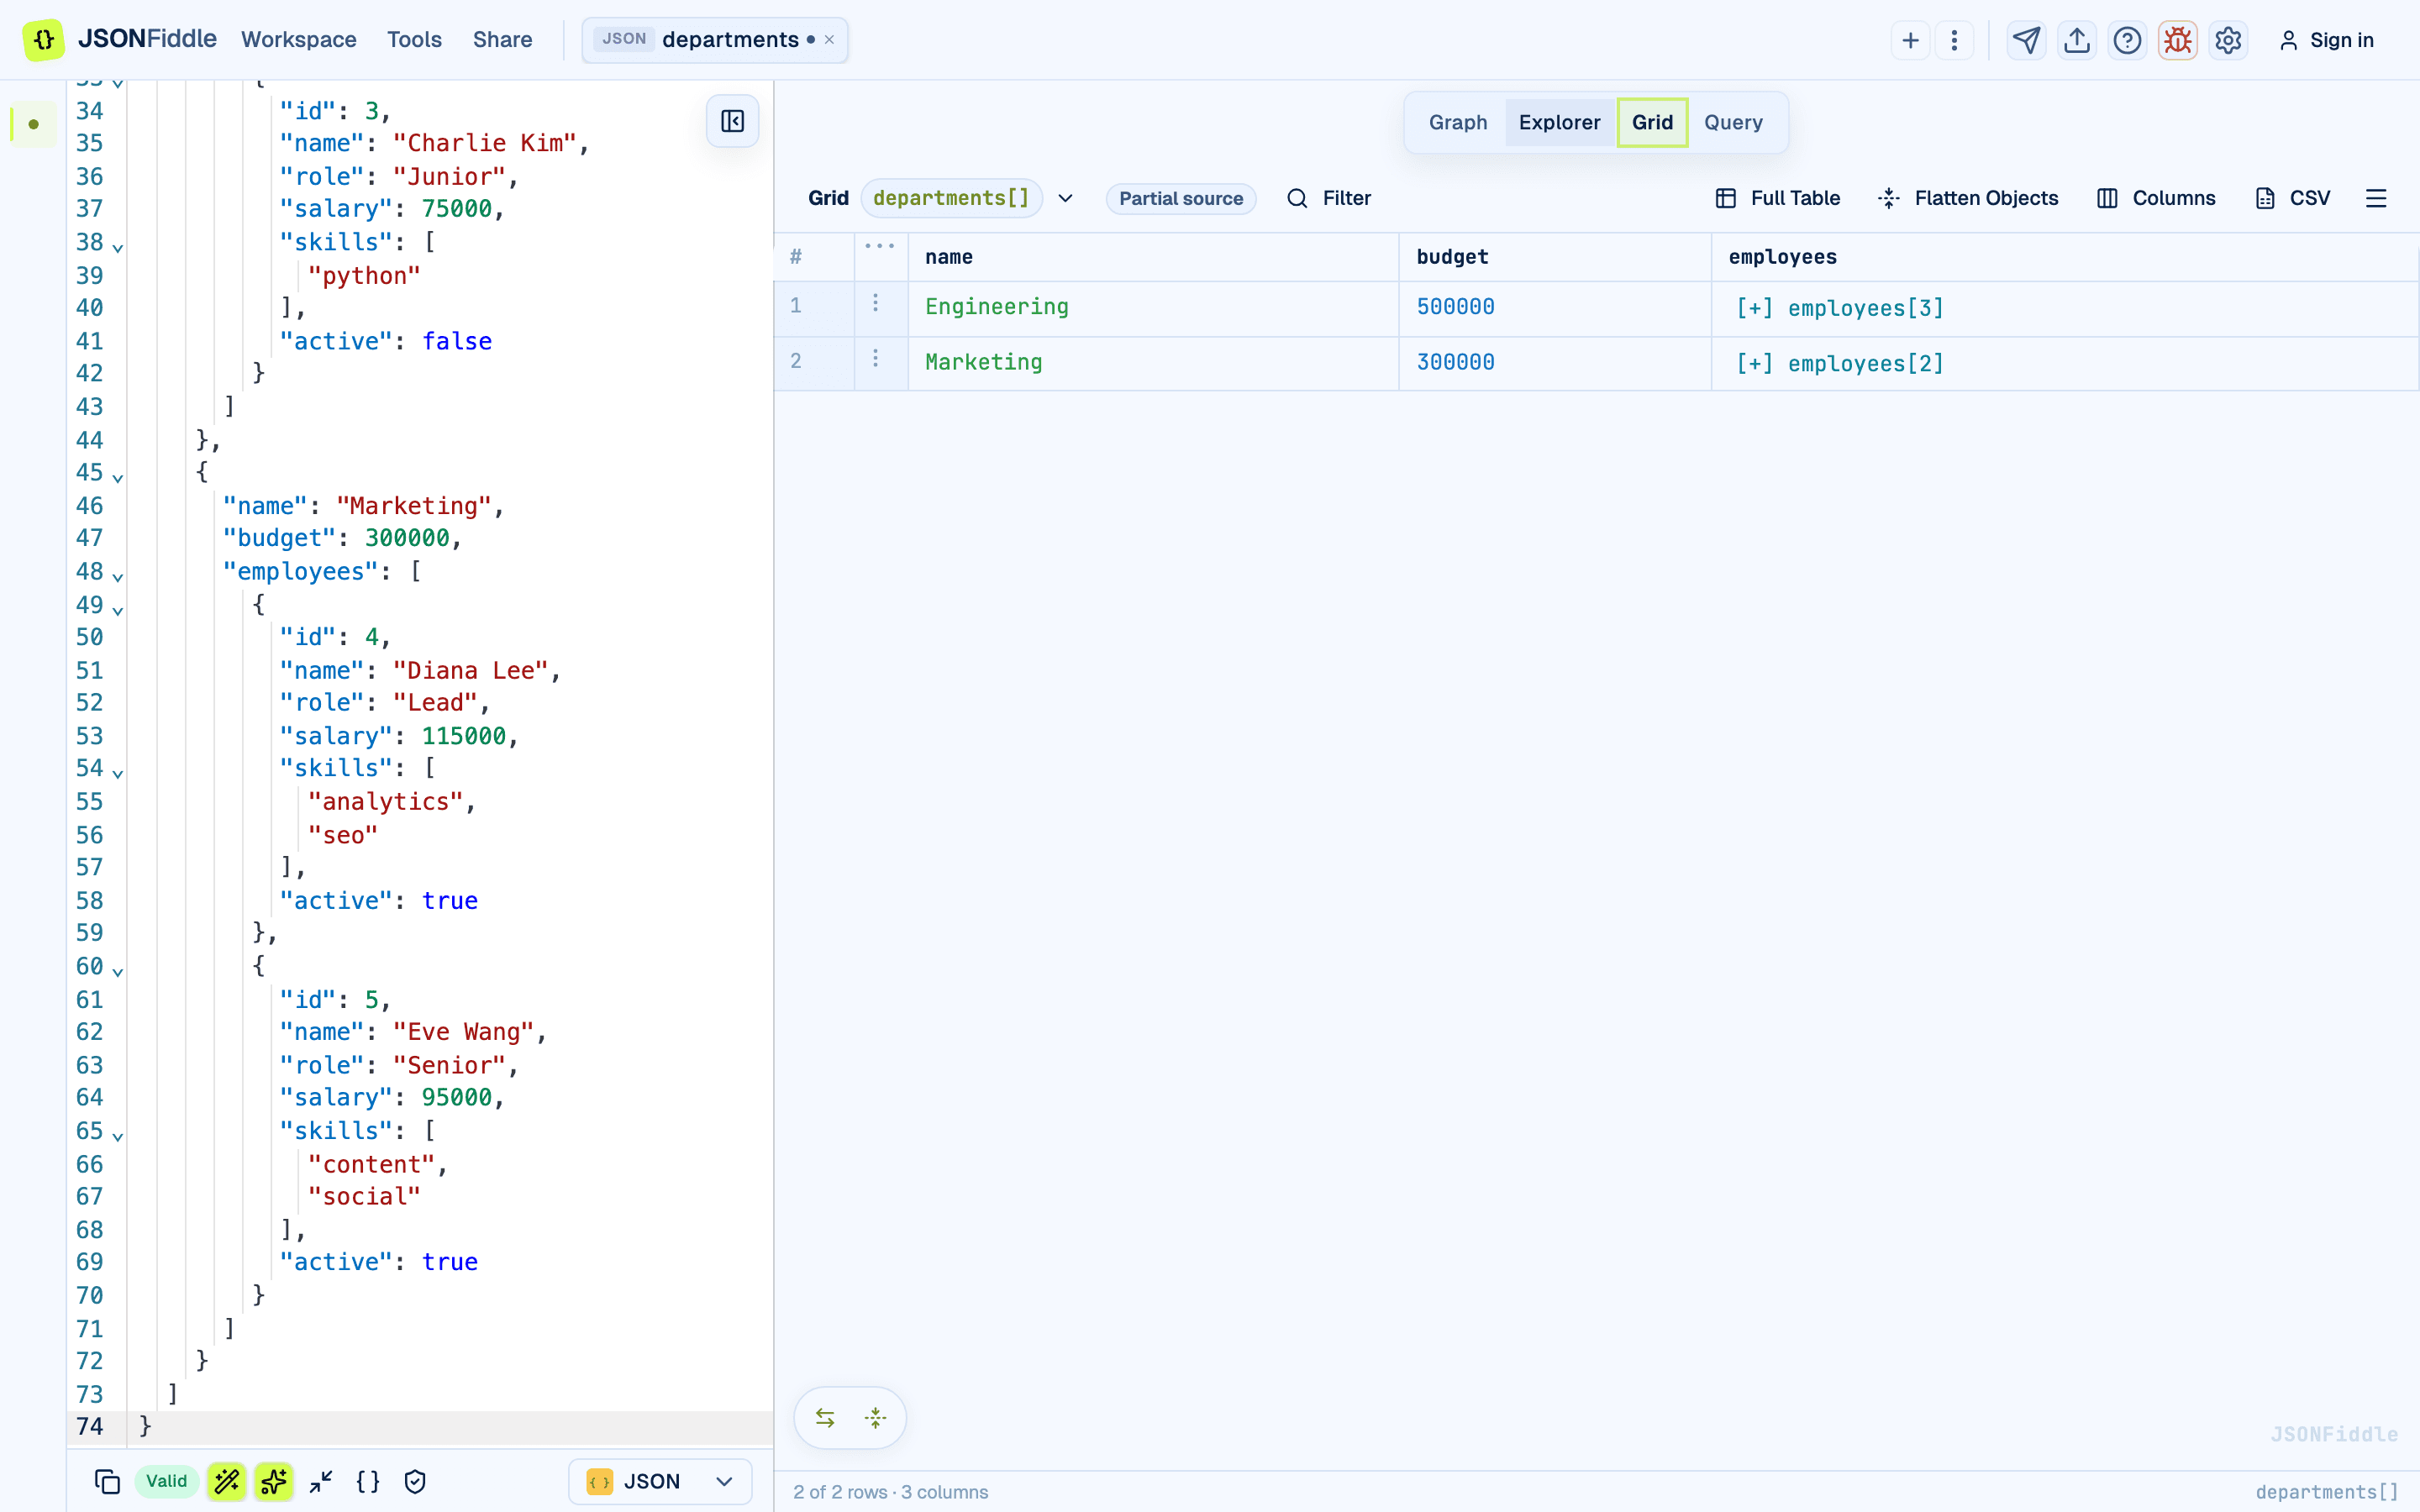Collapse the fold arrow at line 65
Viewport: 2420px width, 1512px height.
(118, 1136)
